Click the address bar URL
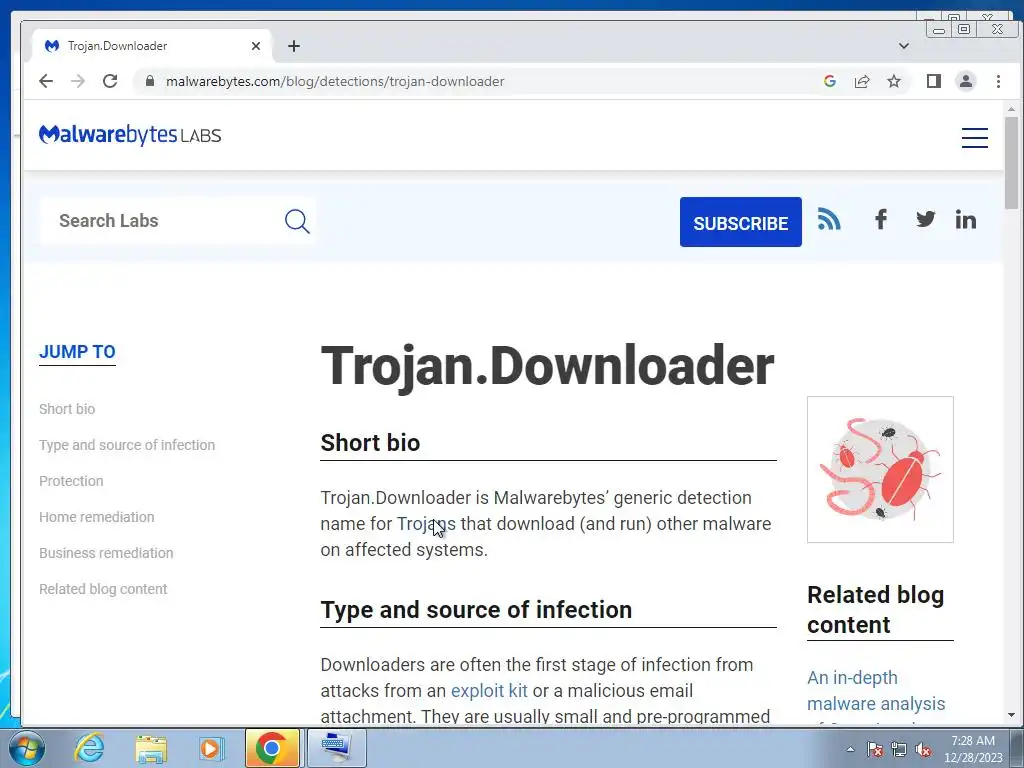 tap(335, 81)
